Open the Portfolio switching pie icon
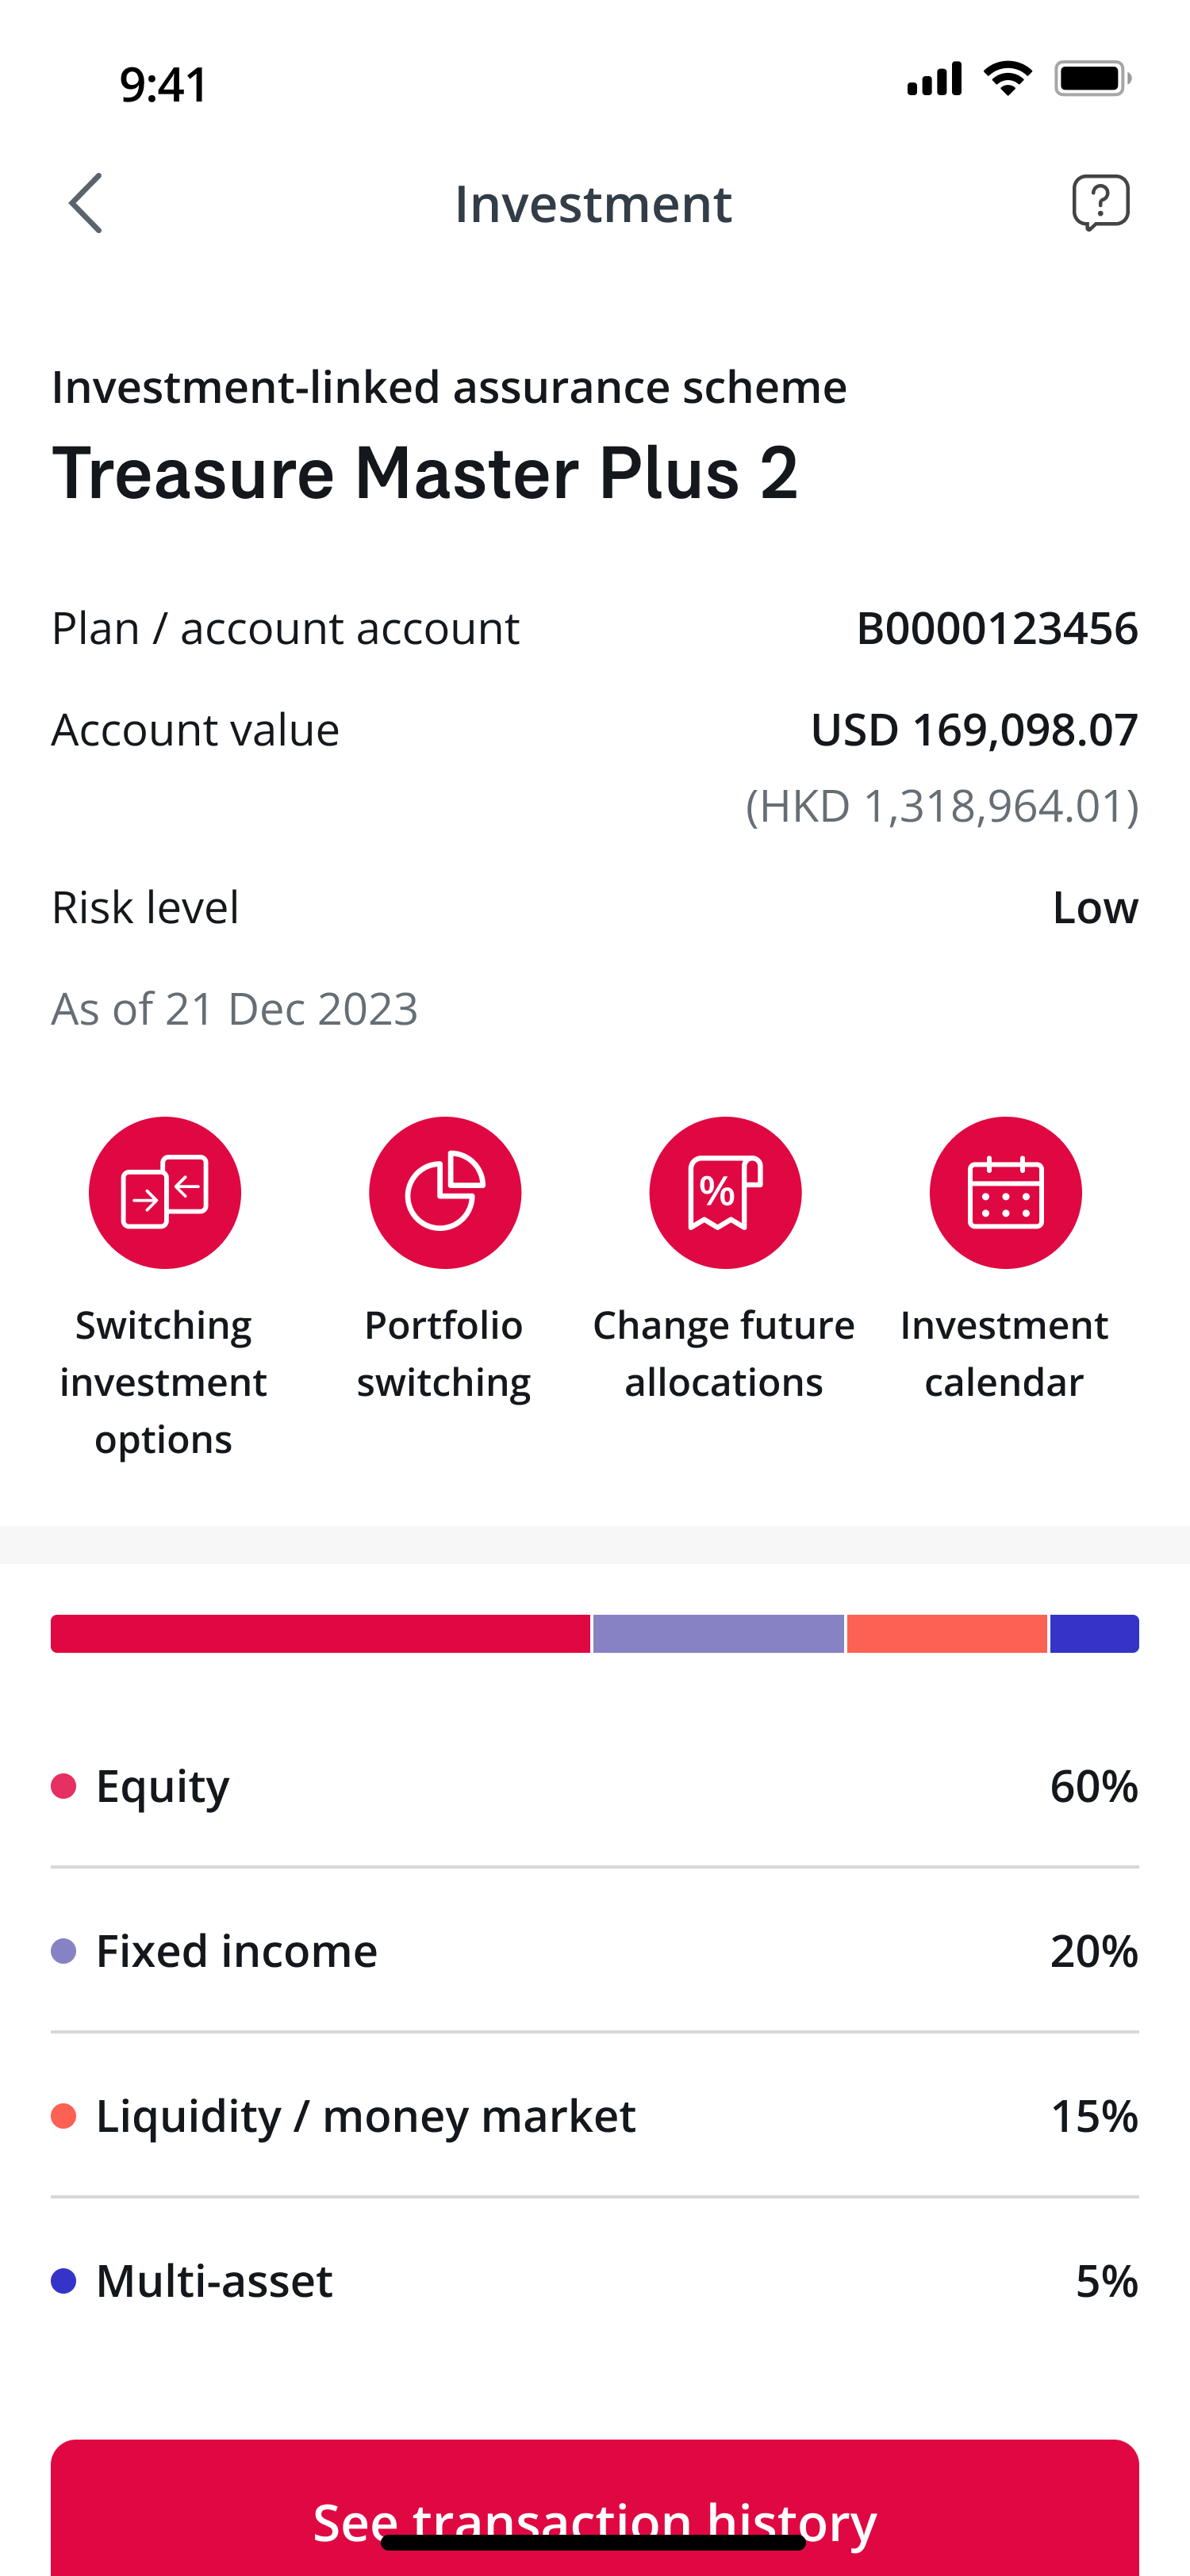The image size is (1190, 2576). coord(445,1193)
